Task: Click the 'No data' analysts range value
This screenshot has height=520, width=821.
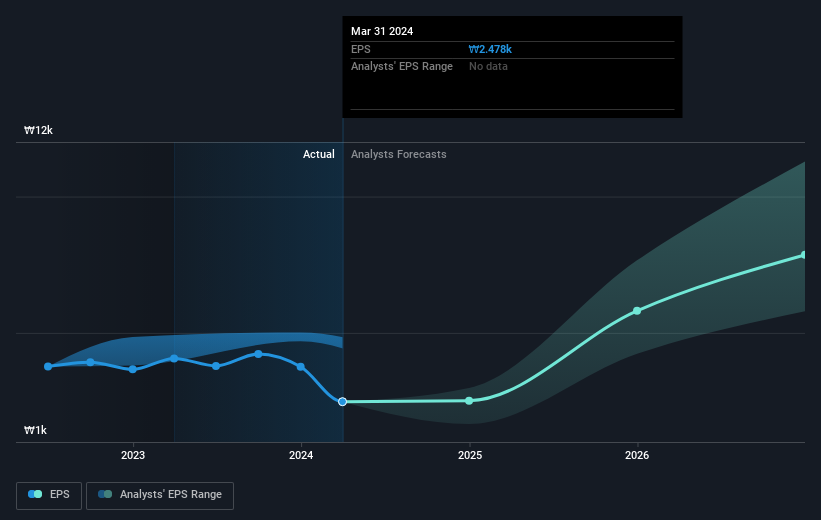Action: pos(488,67)
